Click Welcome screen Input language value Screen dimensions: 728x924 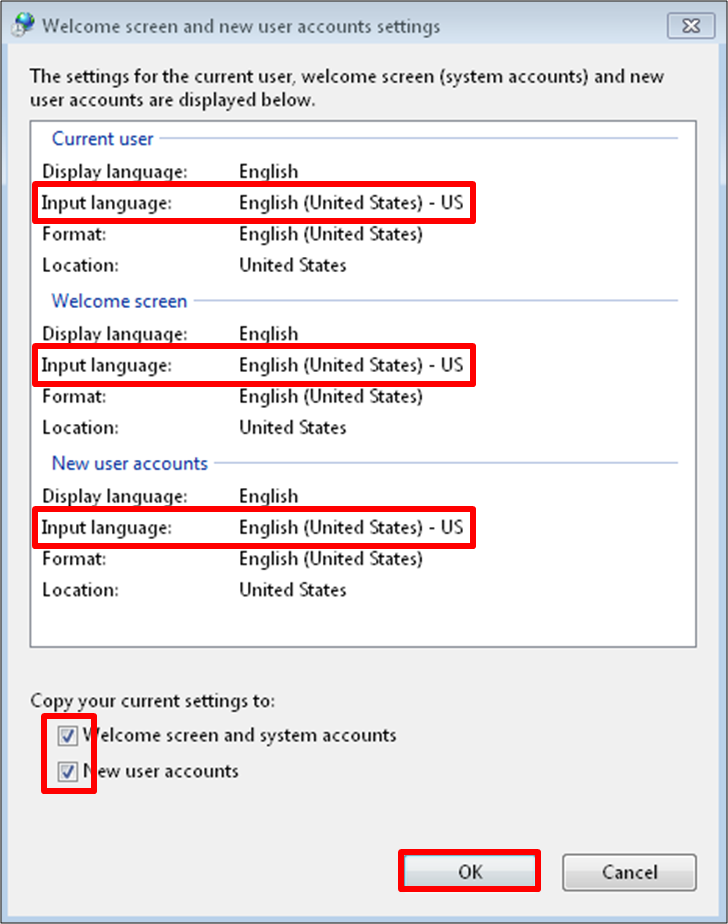pyautogui.click(x=351, y=365)
